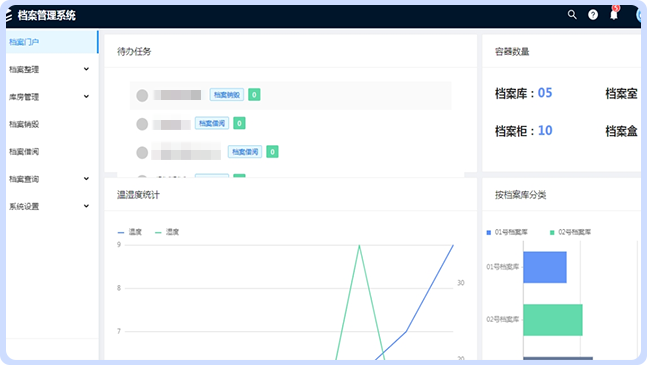Click the 档案销毁 tag on first task
The height and width of the screenshot is (365, 647).
[x=227, y=95]
